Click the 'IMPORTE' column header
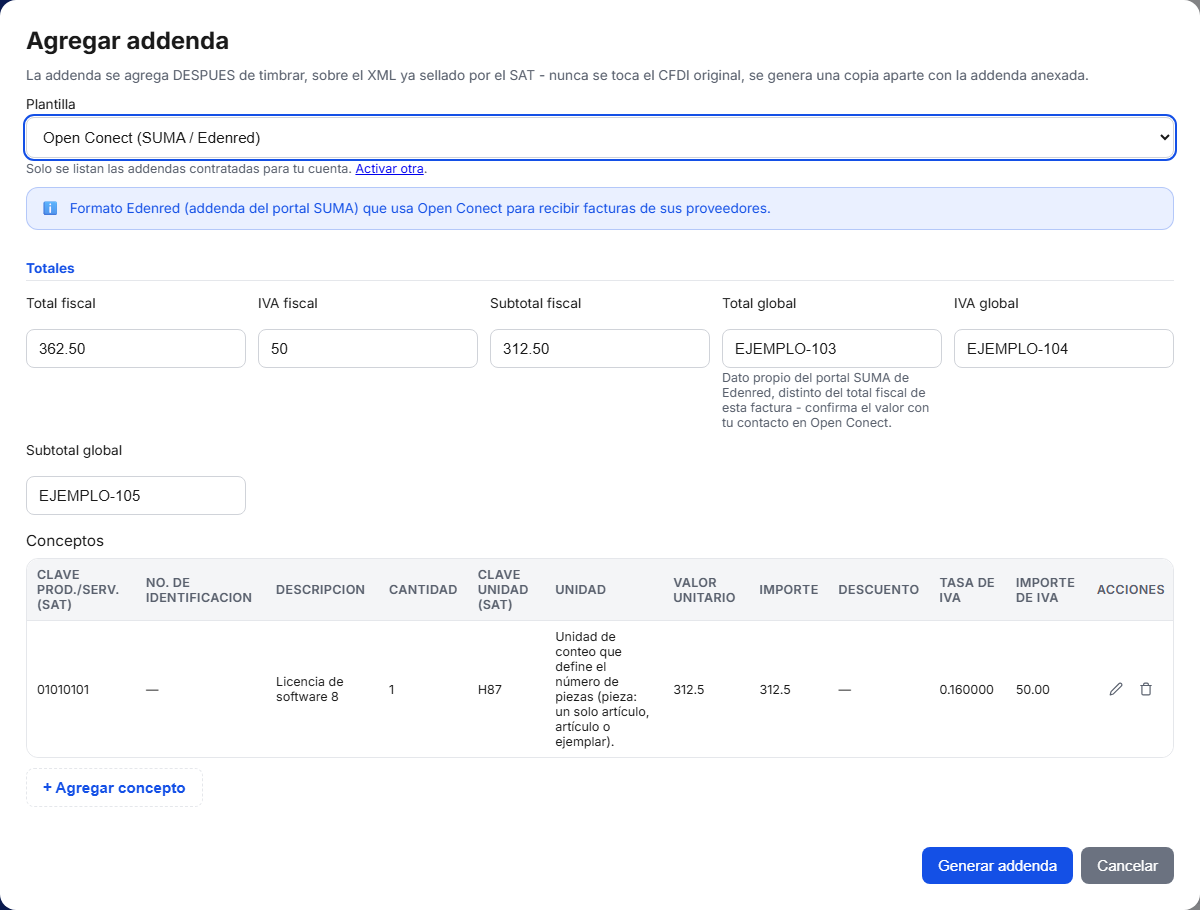The width and height of the screenshot is (1200, 910). [x=789, y=590]
